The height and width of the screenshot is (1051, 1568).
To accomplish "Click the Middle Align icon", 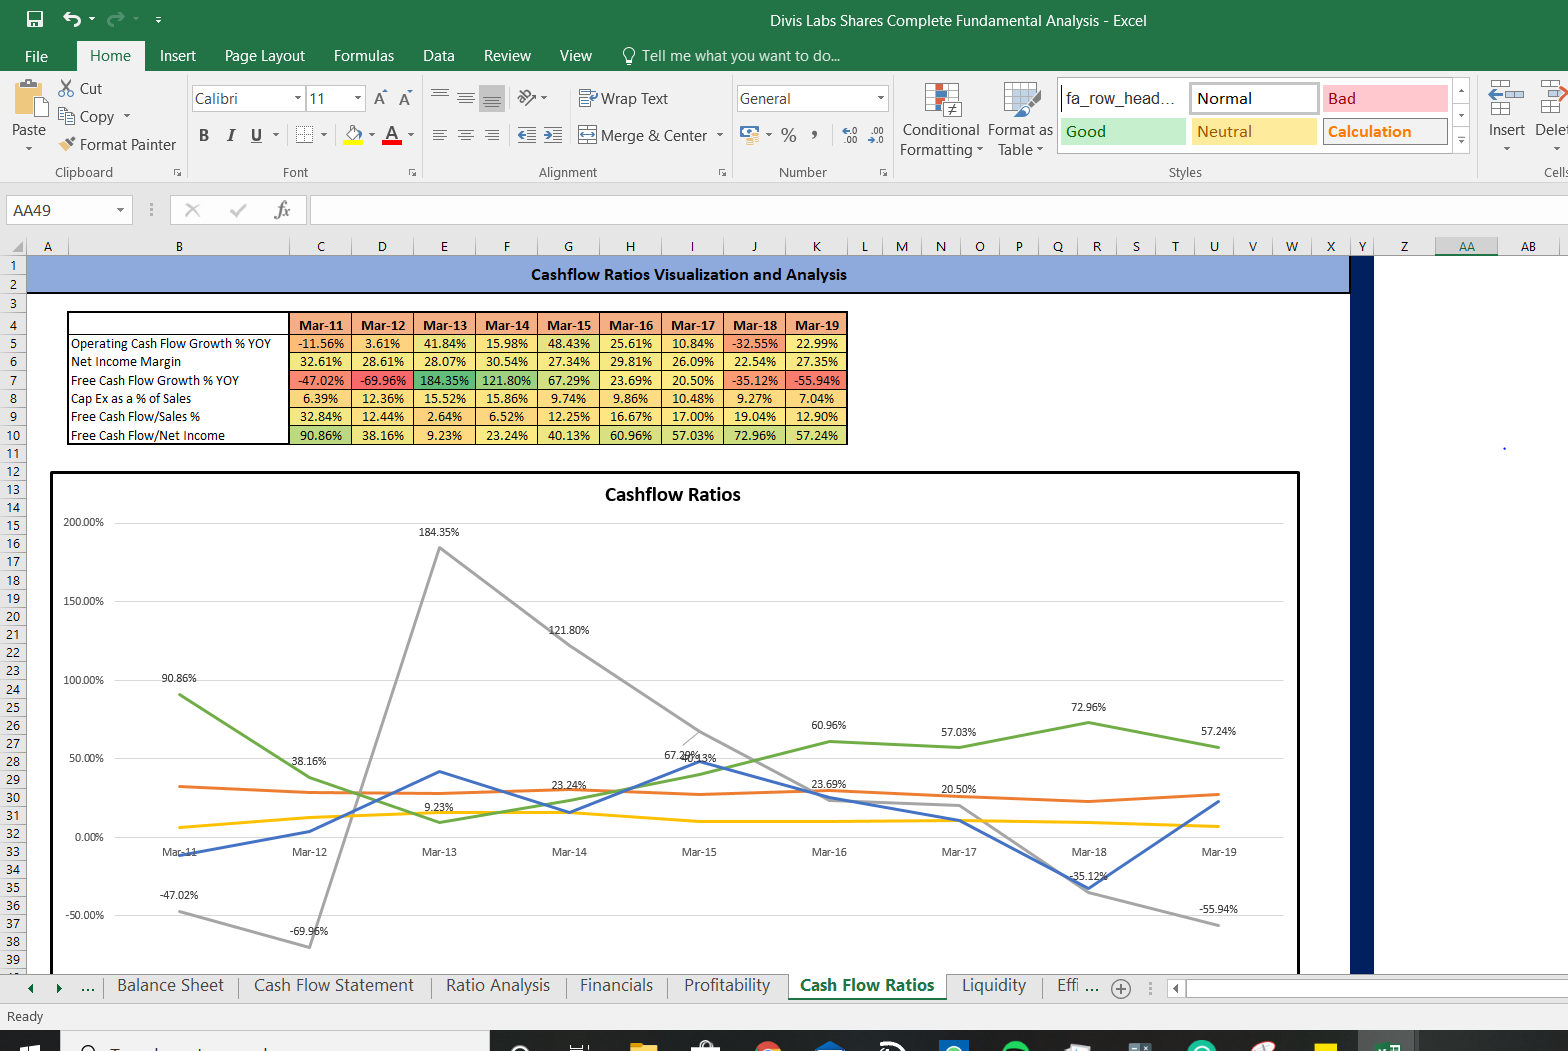I will coord(466,97).
